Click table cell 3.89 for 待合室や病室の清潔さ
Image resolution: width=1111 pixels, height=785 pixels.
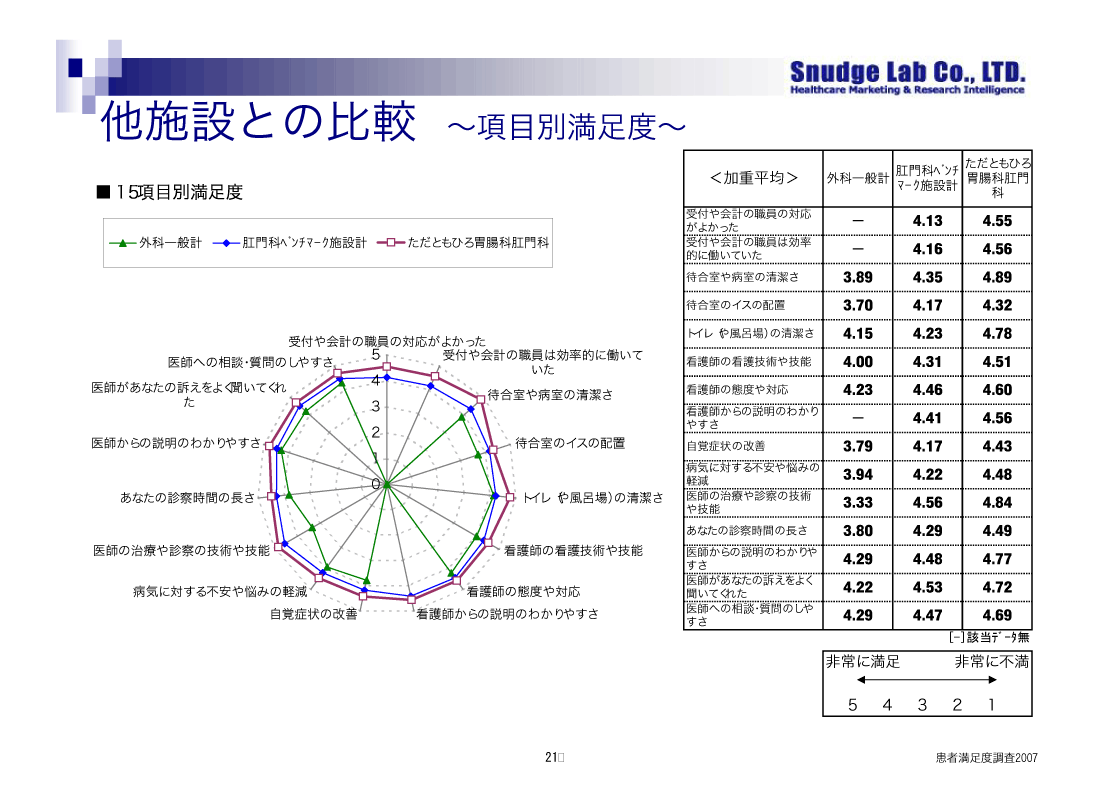click(858, 278)
